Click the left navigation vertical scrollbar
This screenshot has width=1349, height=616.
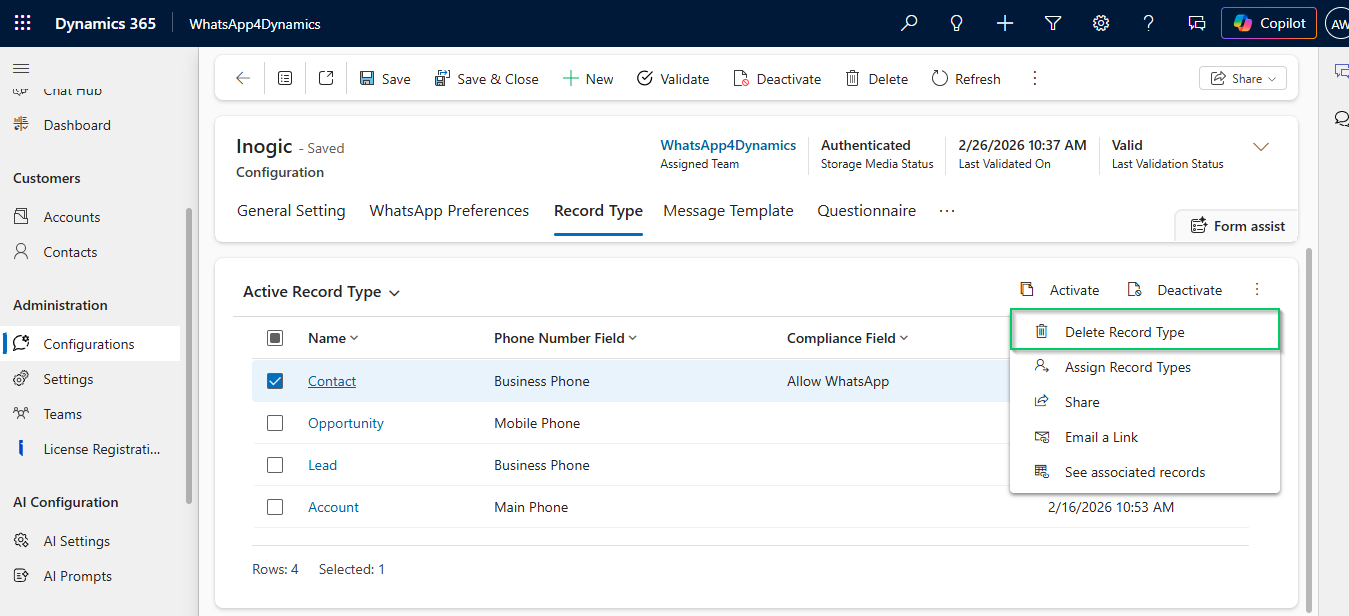tap(189, 355)
